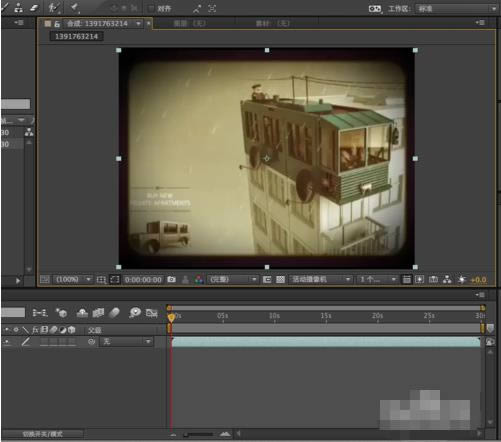The height and width of the screenshot is (442, 501).
Task: Take a snapshot with the camera icon
Action: point(171,279)
